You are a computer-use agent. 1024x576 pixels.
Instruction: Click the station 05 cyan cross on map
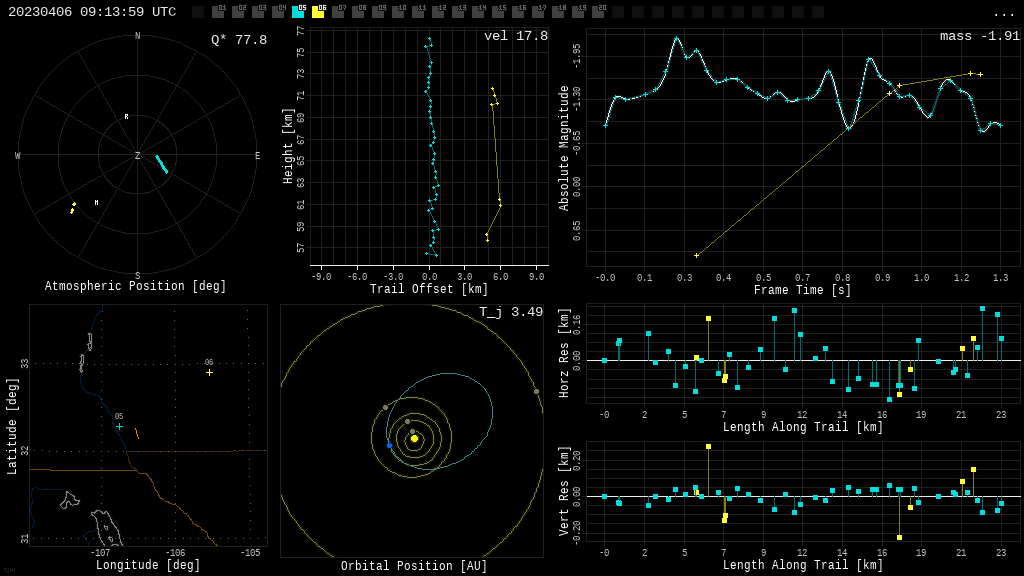coord(119,426)
